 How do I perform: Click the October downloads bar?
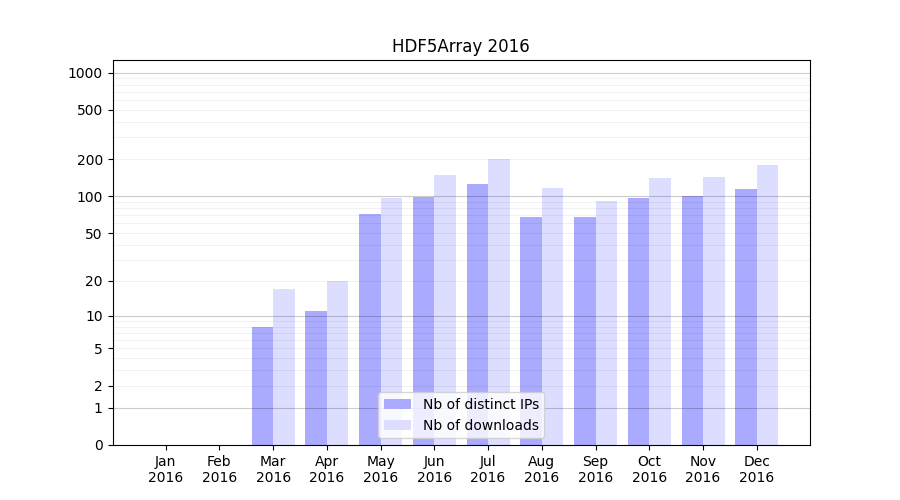tap(660, 311)
